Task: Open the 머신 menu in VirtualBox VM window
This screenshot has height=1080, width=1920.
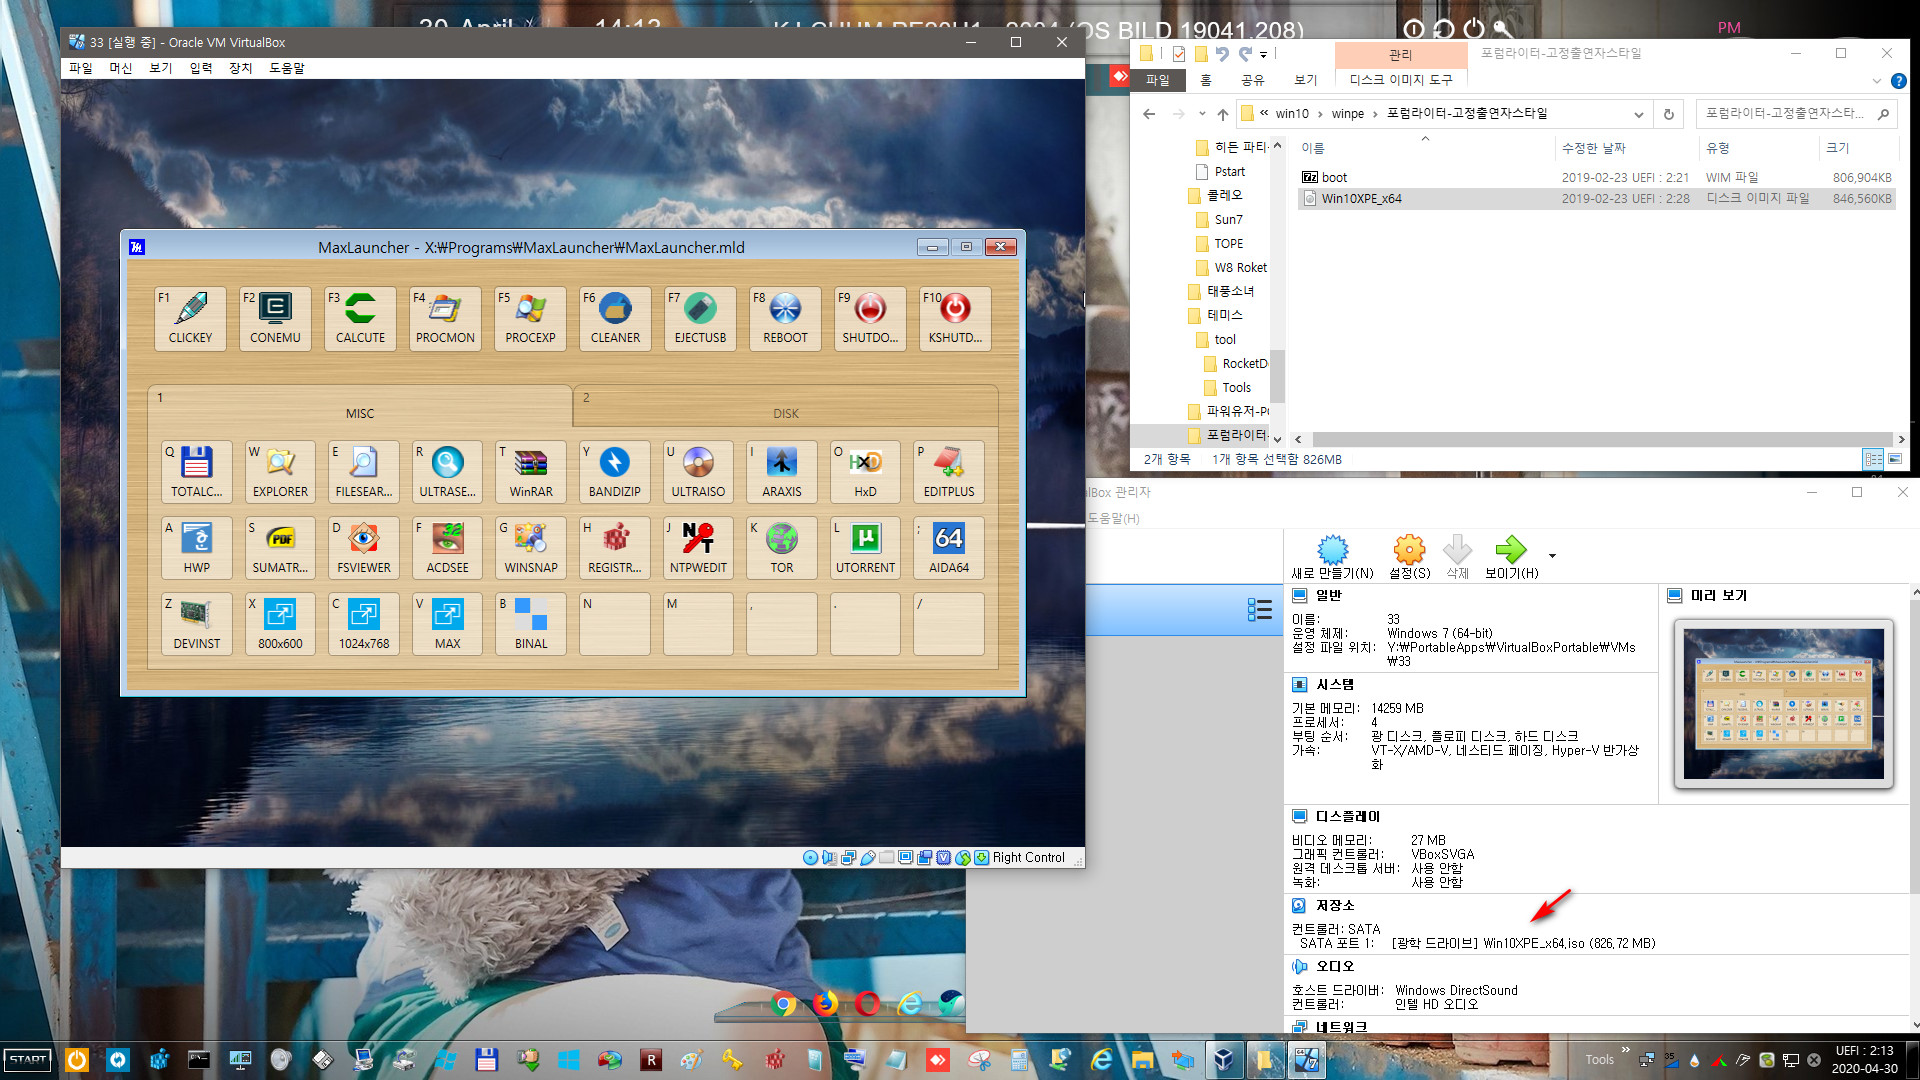Action: [120, 68]
